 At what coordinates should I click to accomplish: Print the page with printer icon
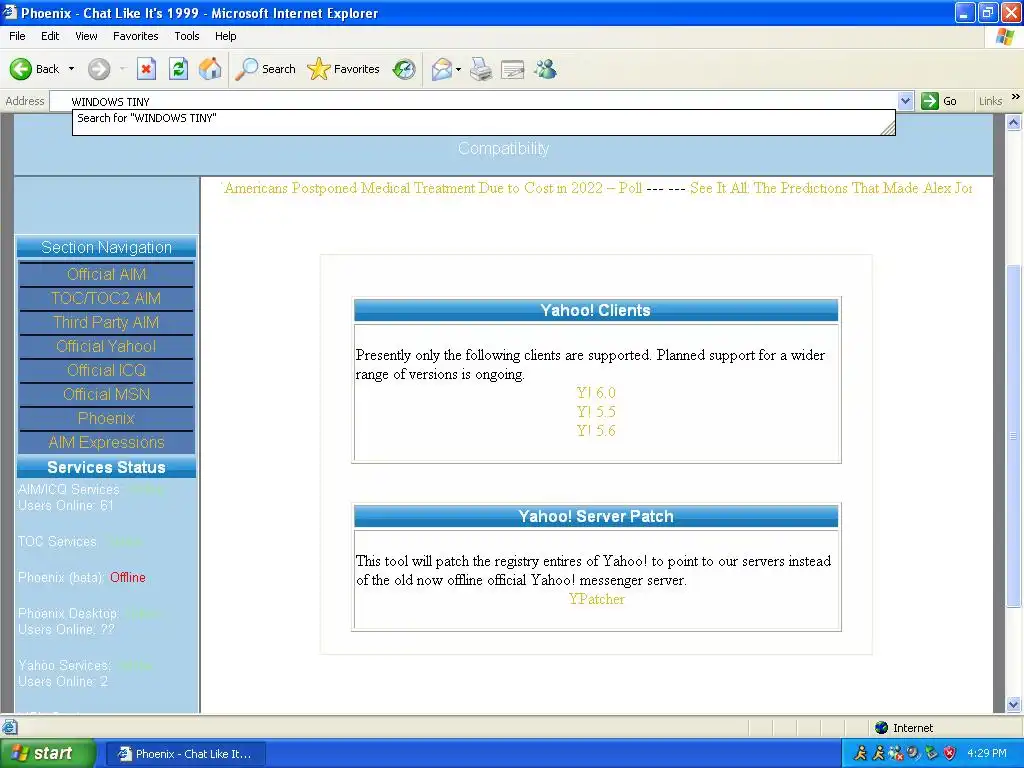point(481,69)
